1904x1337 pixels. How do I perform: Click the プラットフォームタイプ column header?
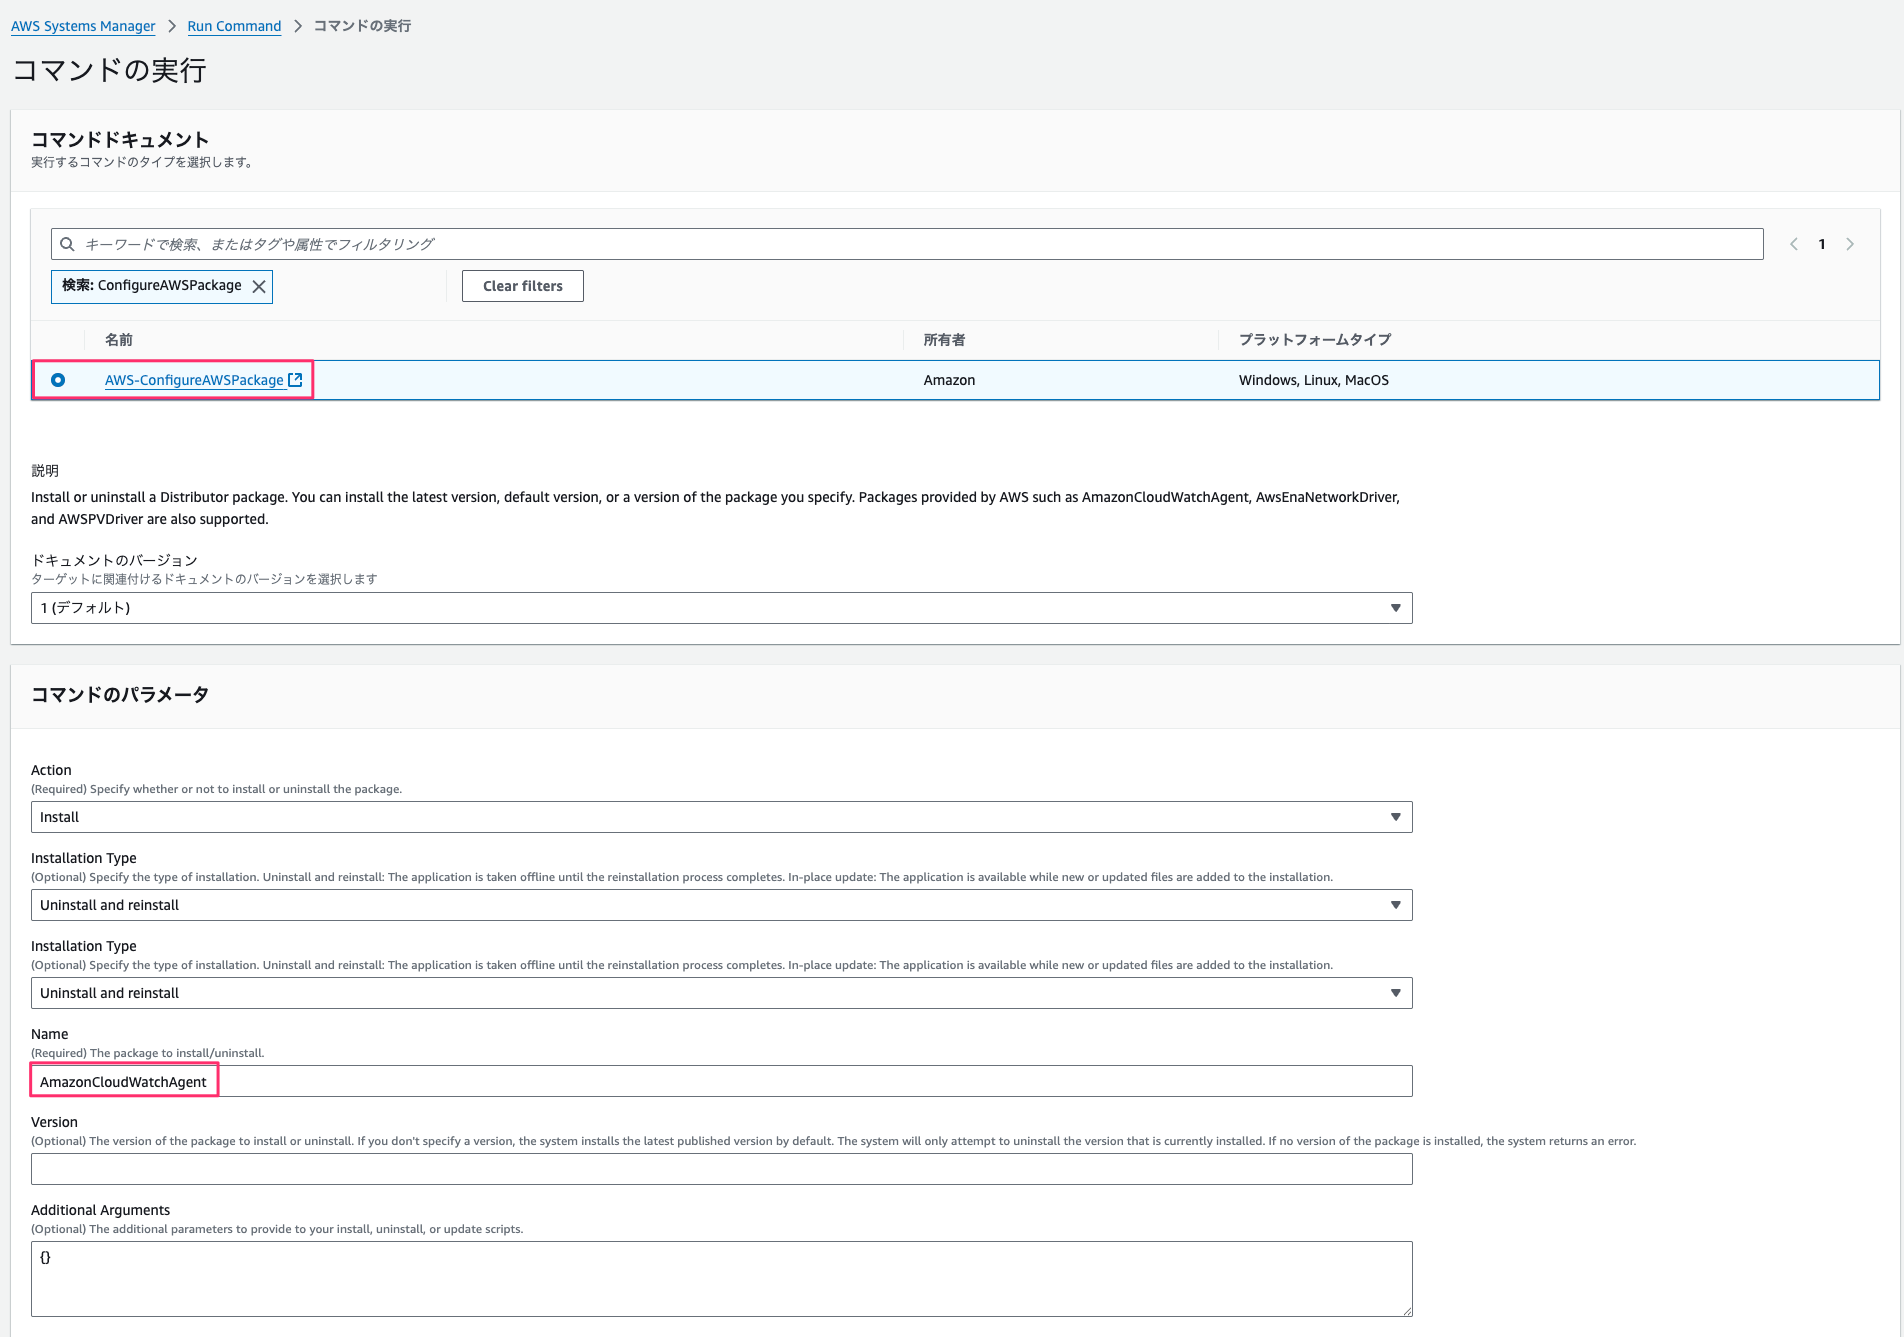[x=1315, y=340]
